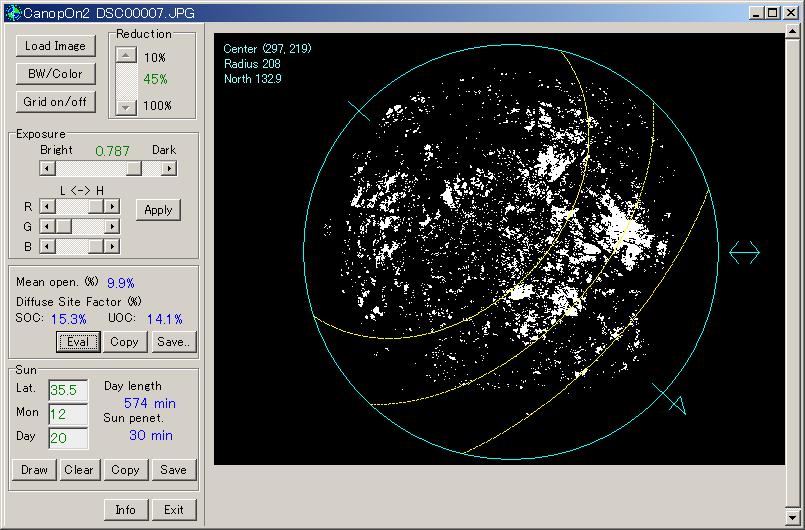Click the G channel slider thumb

[64, 226]
